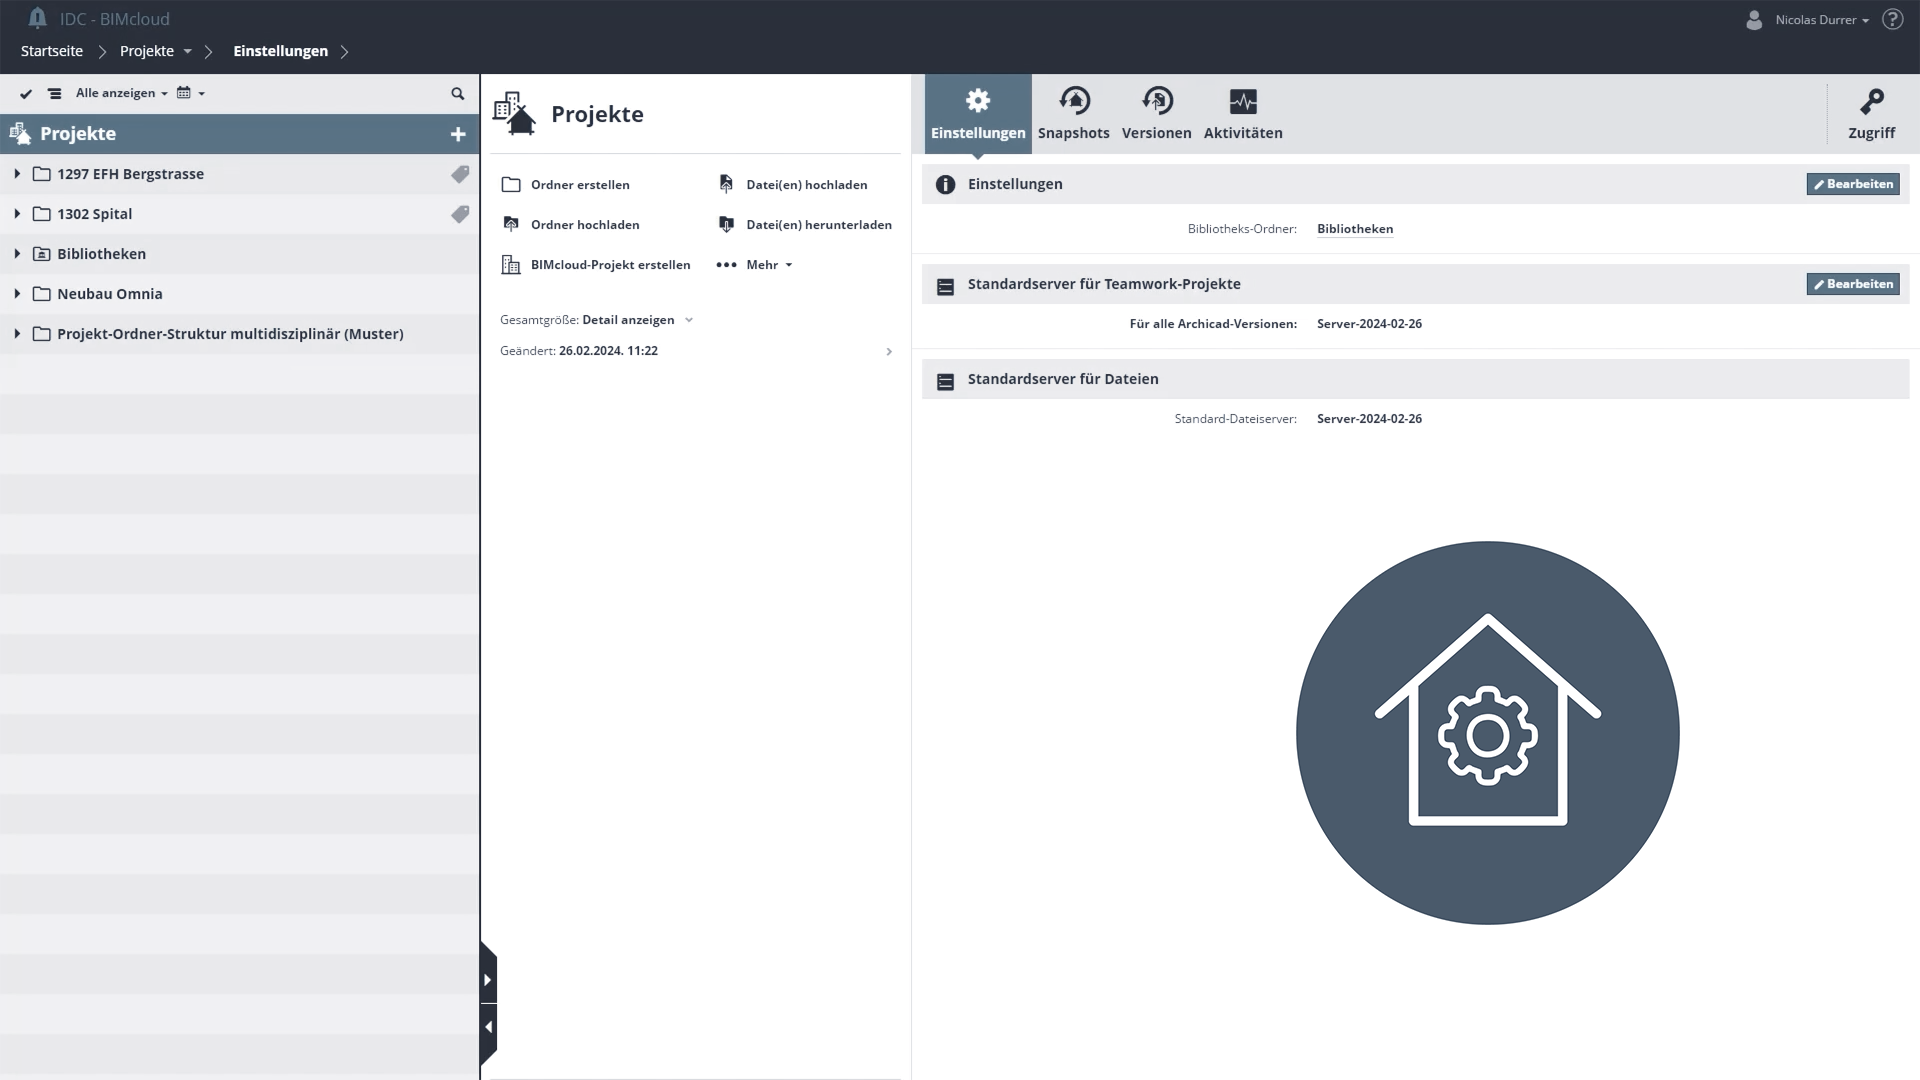Click the IDC - BIMcloud title text
1920x1080 pixels.
(x=114, y=19)
